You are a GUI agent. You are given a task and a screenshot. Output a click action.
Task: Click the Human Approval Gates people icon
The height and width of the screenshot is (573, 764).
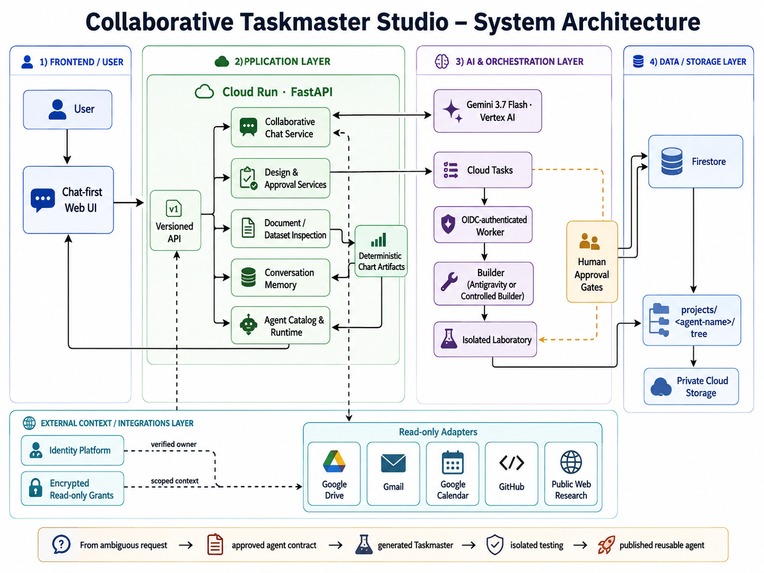click(590, 242)
